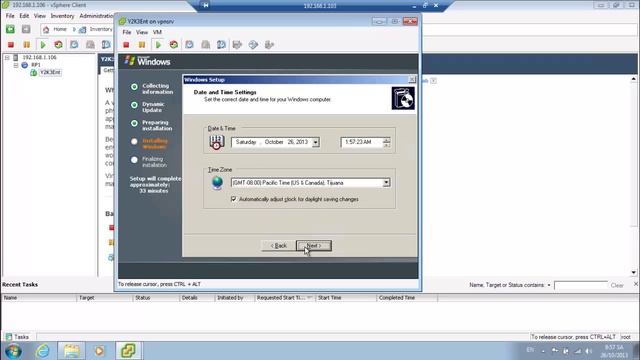Select the RP1 resource pool in tree

tap(36, 65)
